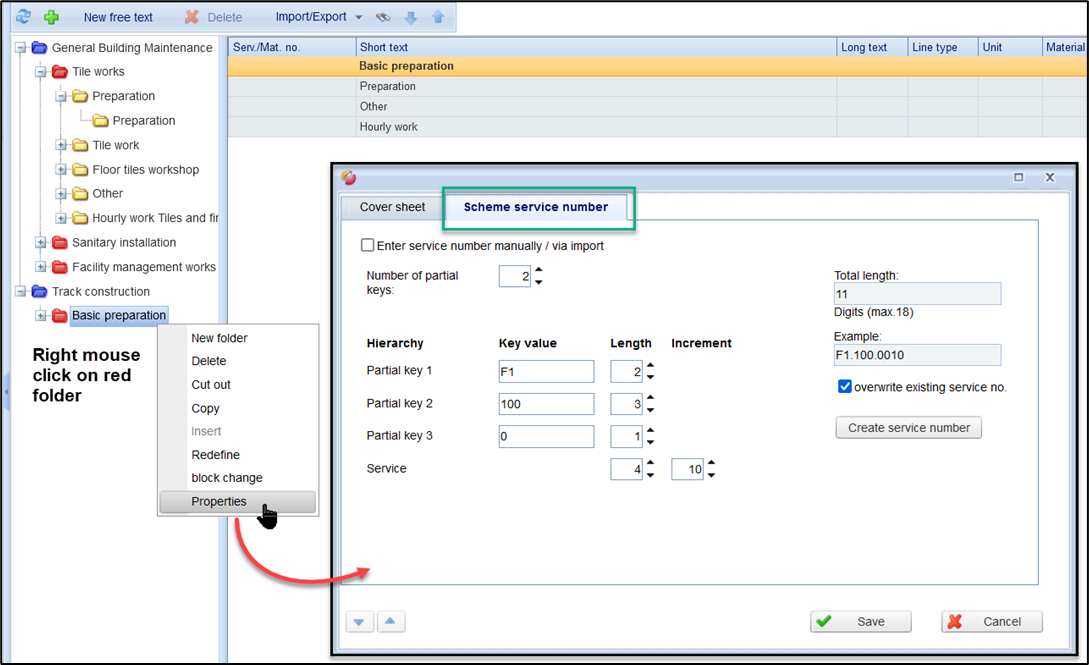Increase the number of partial keys
Viewport: 1089px width, 665px height.
[539, 269]
